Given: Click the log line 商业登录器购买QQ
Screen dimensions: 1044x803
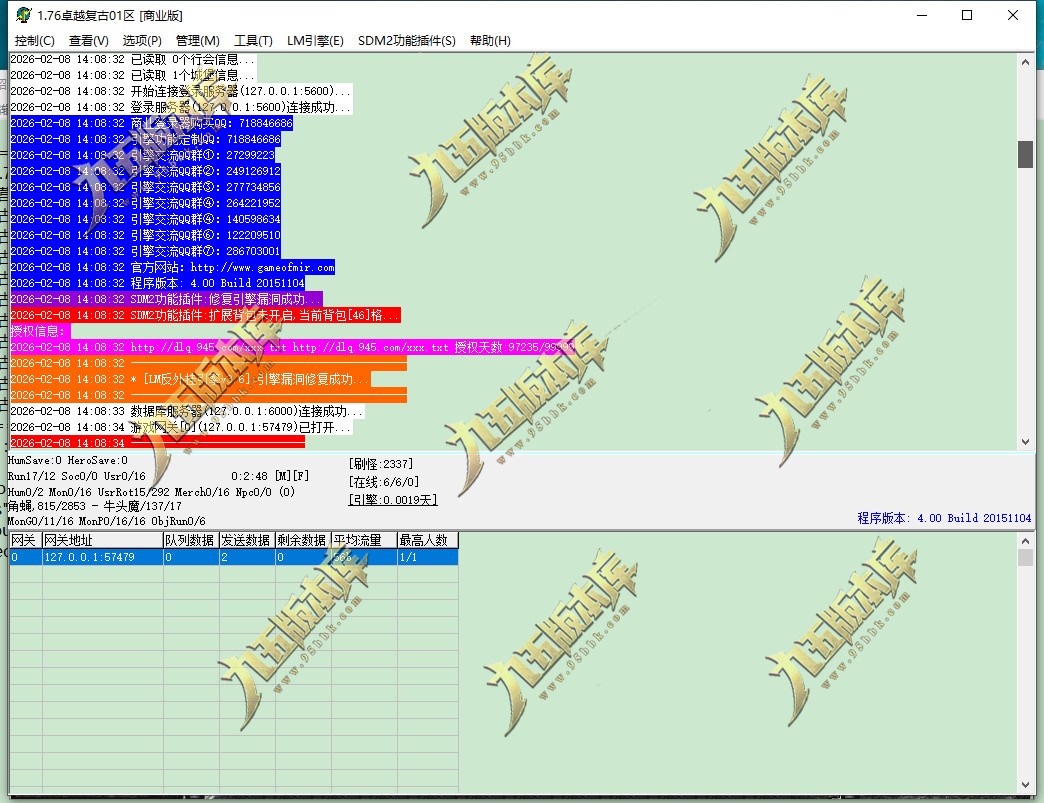Looking at the screenshot, I should click(x=151, y=123).
